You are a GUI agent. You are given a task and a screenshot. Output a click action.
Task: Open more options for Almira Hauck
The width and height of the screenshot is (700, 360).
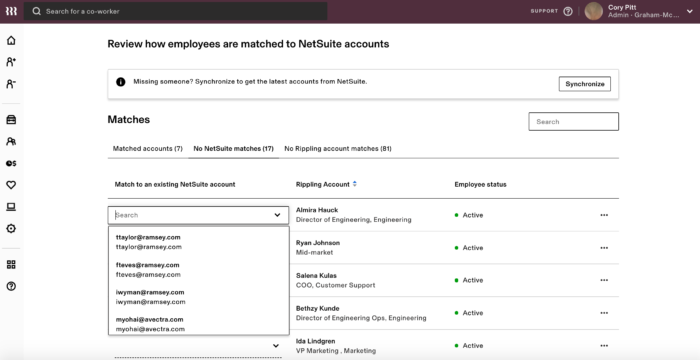click(604, 215)
